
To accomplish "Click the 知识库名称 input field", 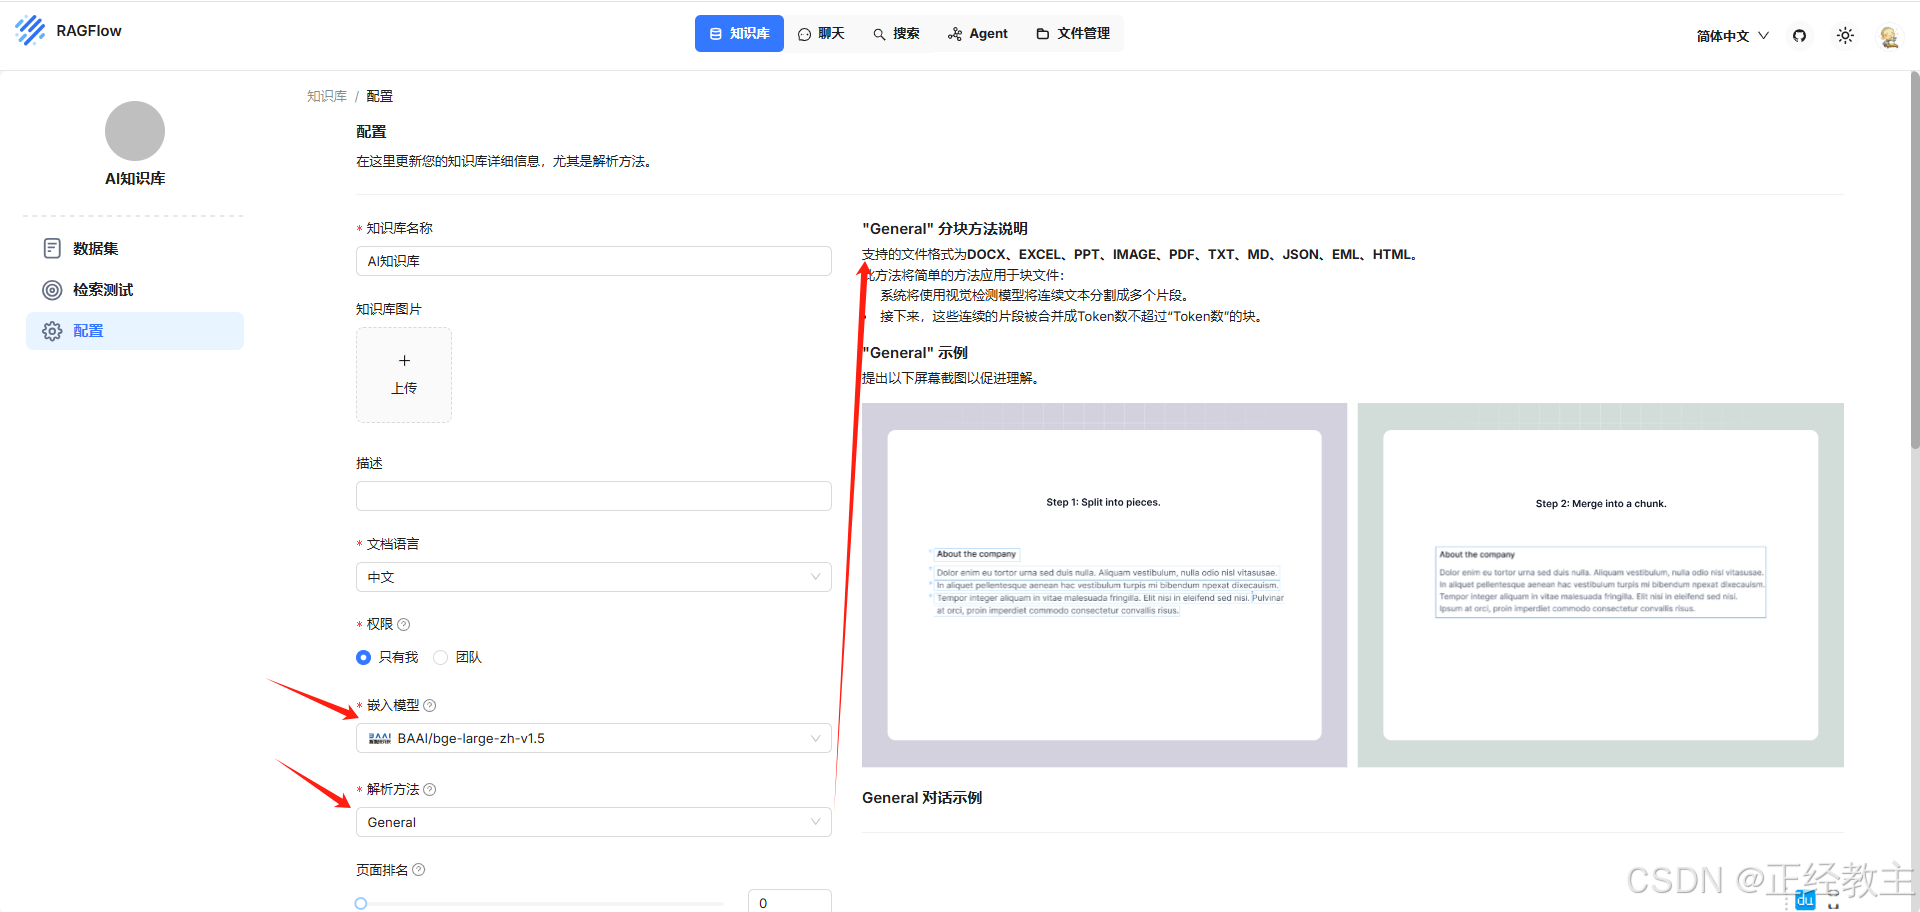I will tap(594, 261).
